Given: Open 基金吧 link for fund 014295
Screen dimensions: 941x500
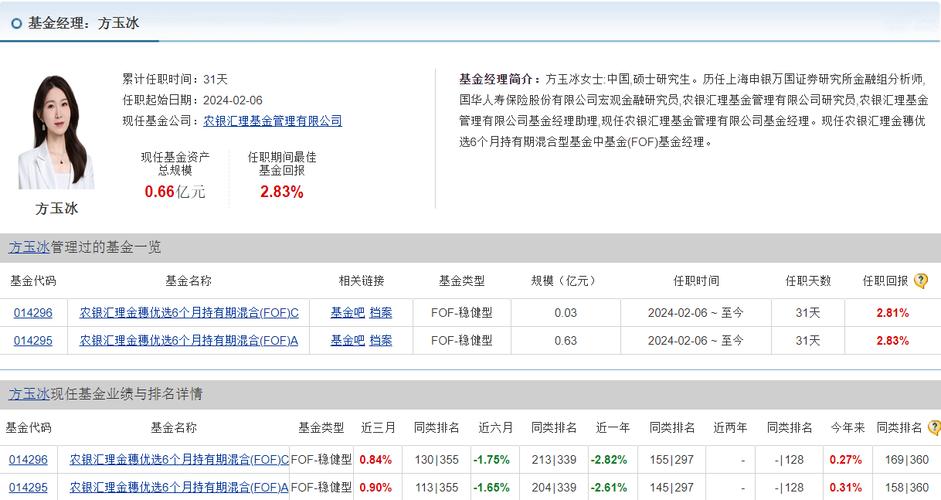Looking at the screenshot, I should (347, 340).
